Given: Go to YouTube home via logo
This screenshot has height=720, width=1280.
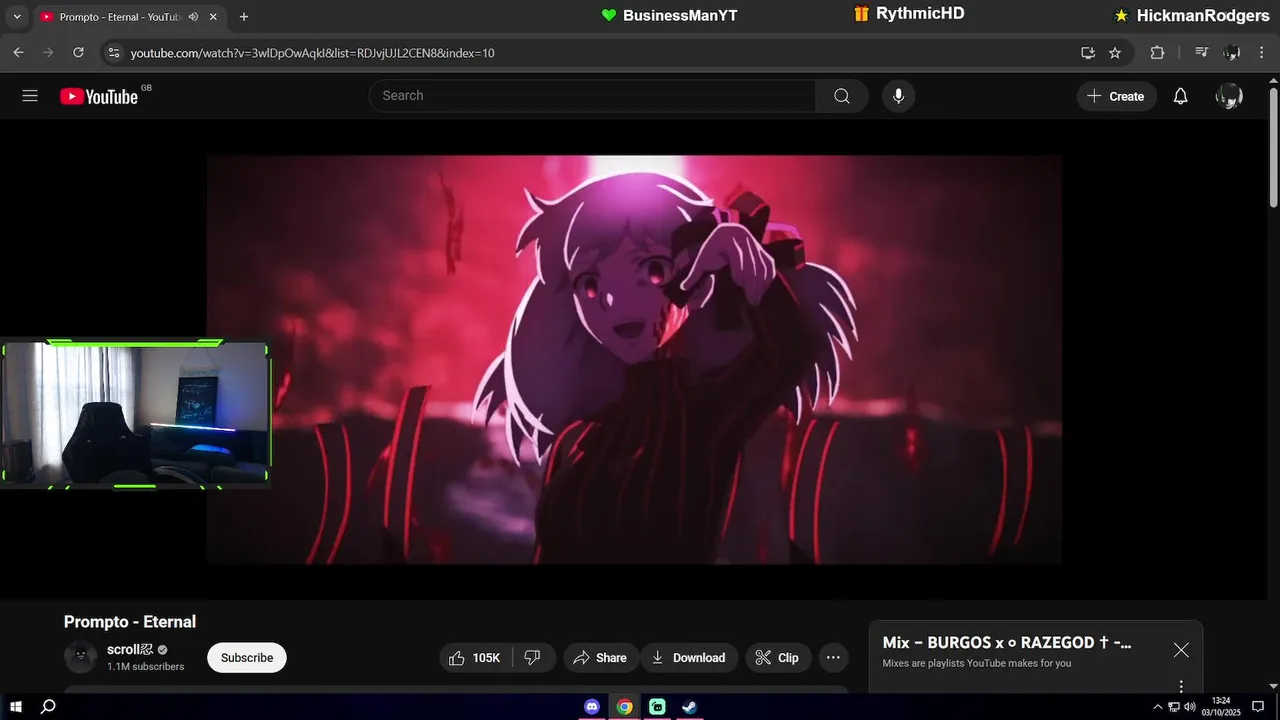Looking at the screenshot, I should [99, 96].
